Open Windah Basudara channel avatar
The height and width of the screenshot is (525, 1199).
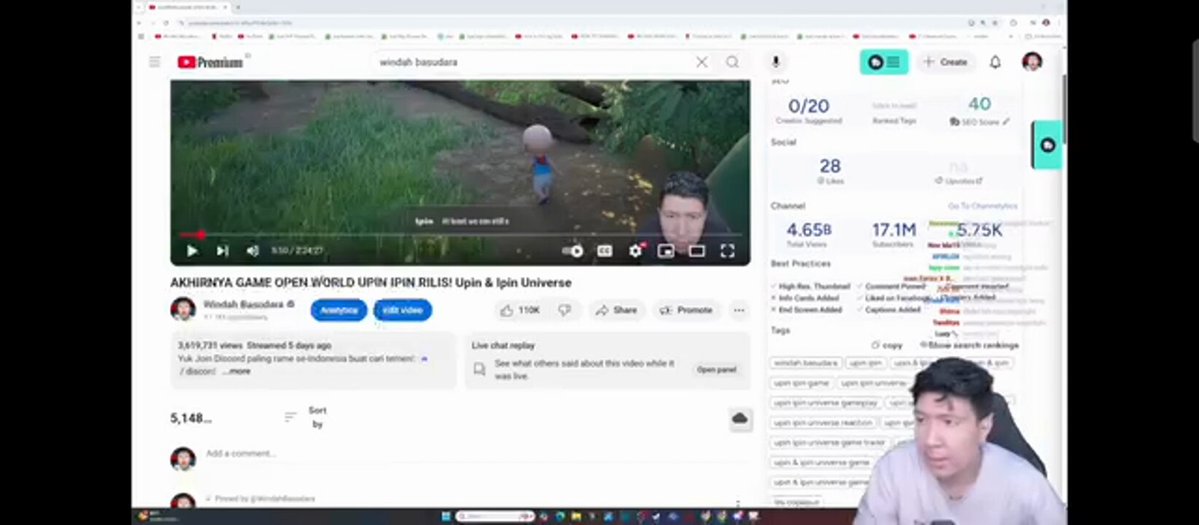(183, 309)
